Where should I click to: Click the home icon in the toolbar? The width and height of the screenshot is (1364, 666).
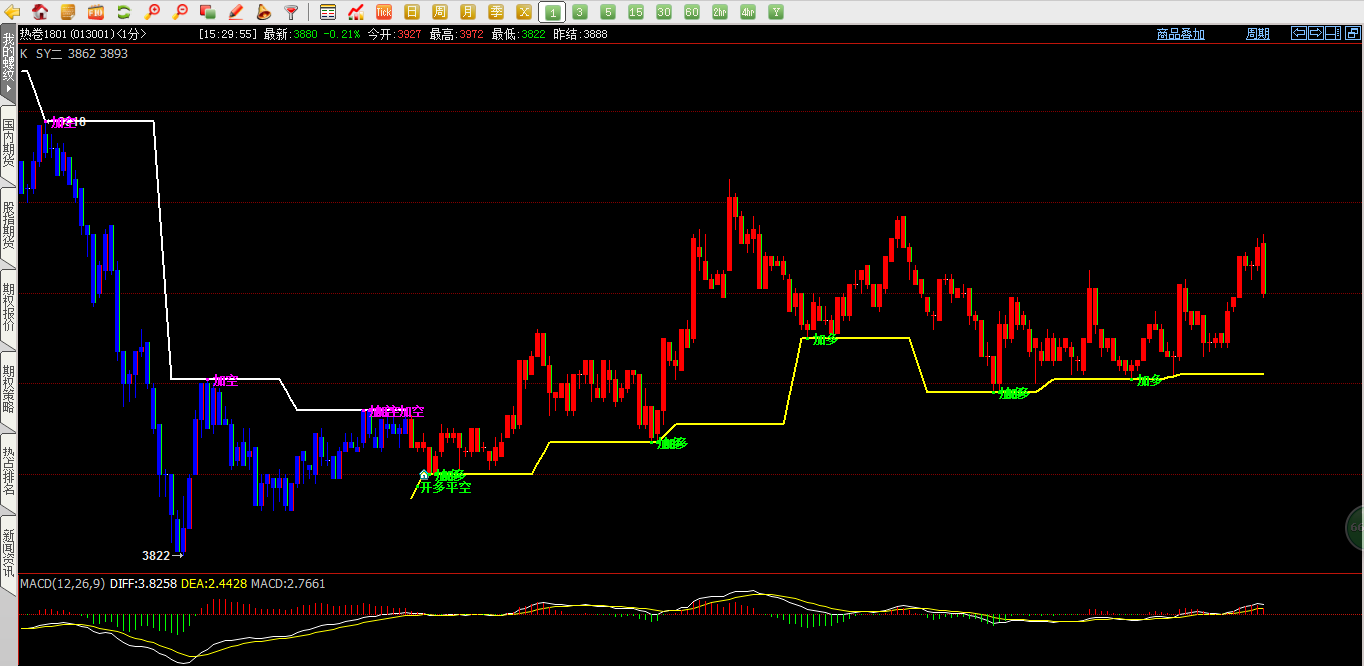click(40, 12)
